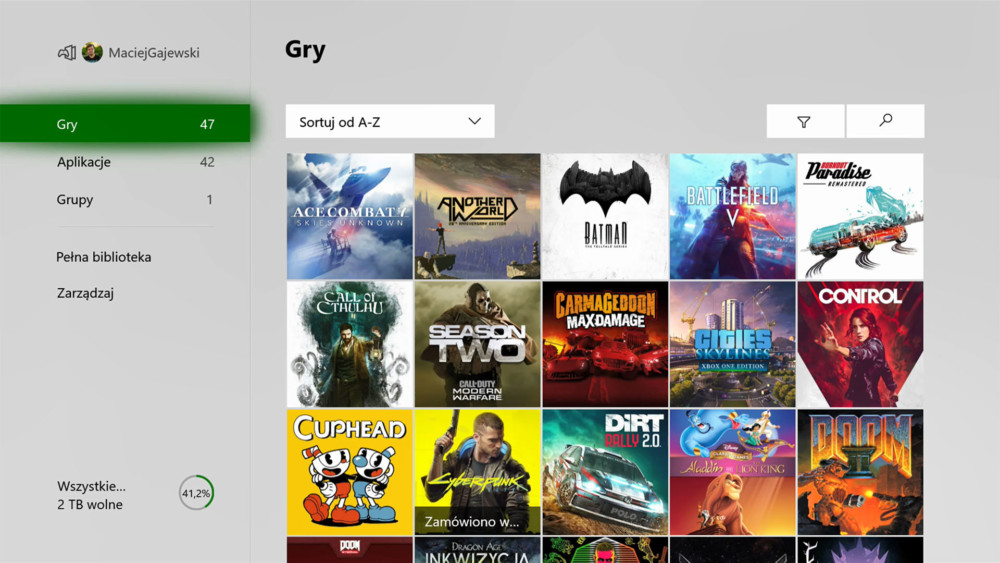1000x563 pixels.
Task: Choose the DiRT Rally 2.0 tile
Action: (x=605, y=472)
